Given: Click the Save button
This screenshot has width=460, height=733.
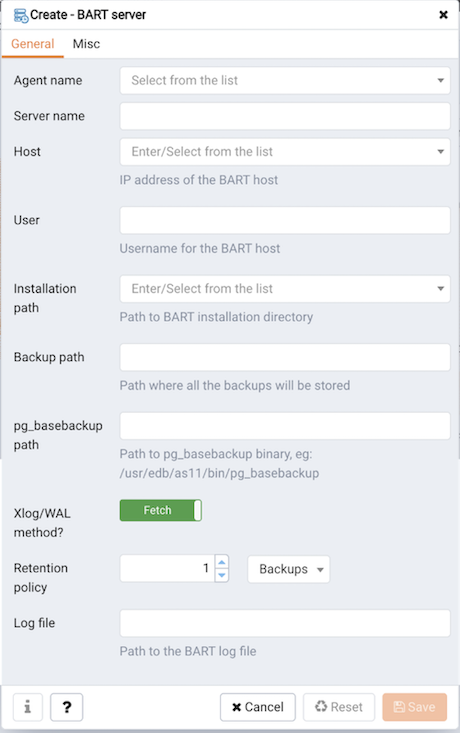Looking at the screenshot, I should [415, 707].
